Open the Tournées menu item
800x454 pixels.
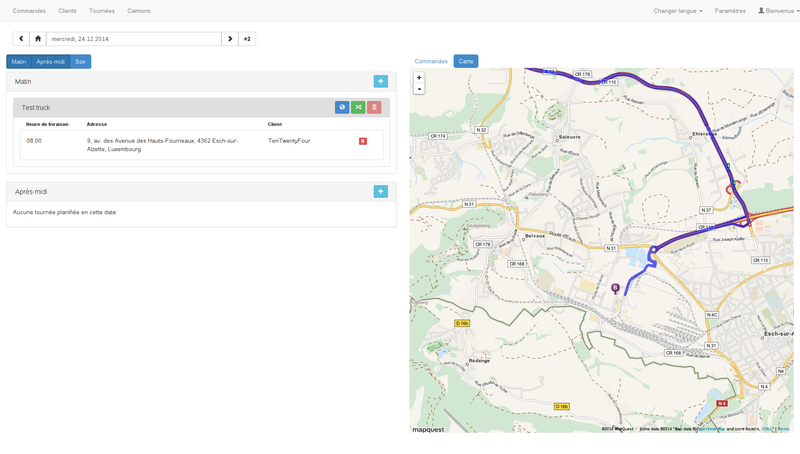pyautogui.click(x=102, y=11)
